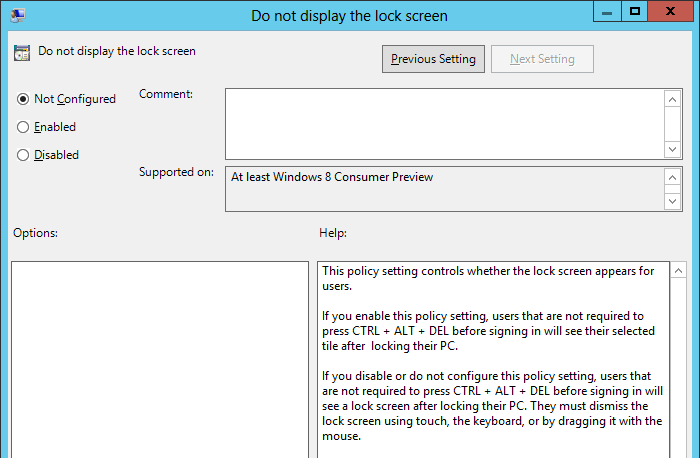
Task: Minimize the policy setting window
Action: click(x=606, y=12)
